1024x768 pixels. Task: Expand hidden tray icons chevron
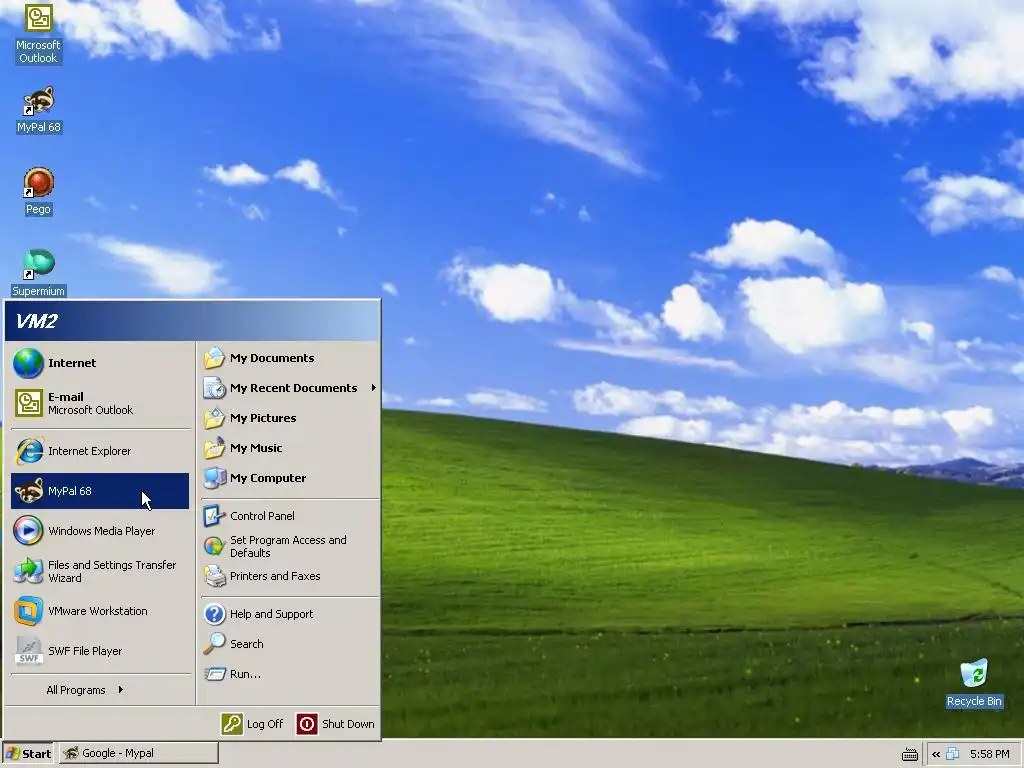tap(936, 754)
